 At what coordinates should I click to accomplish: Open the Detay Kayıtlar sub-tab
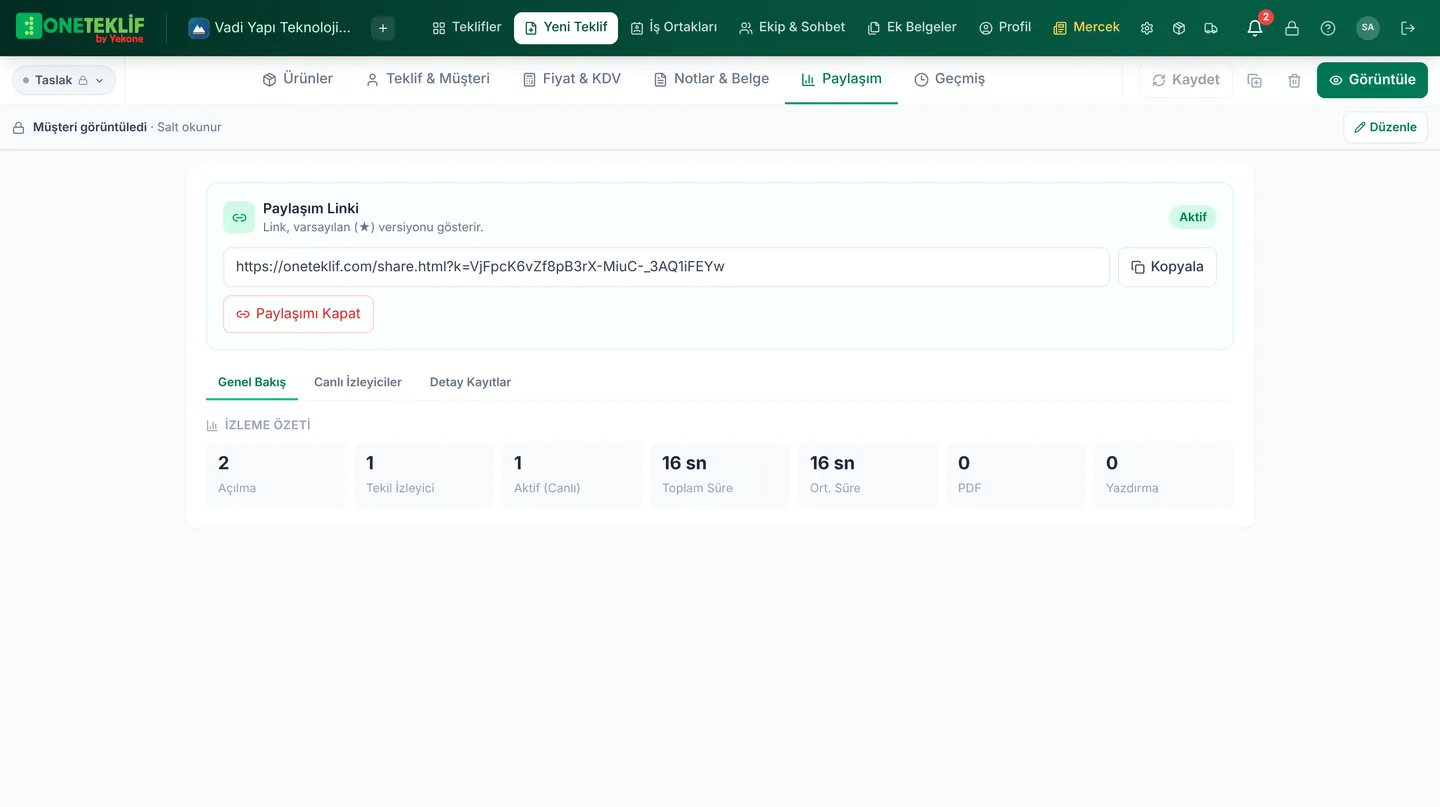pyautogui.click(x=470, y=382)
